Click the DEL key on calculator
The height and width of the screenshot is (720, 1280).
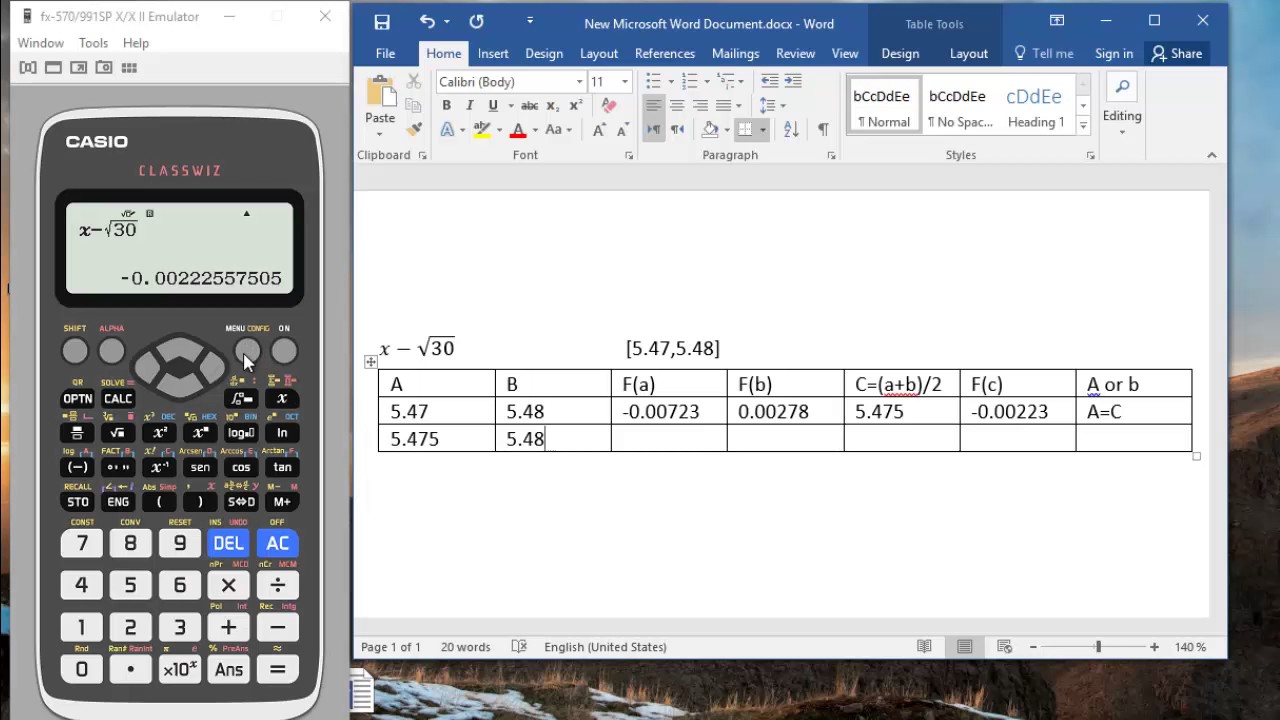pos(228,544)
